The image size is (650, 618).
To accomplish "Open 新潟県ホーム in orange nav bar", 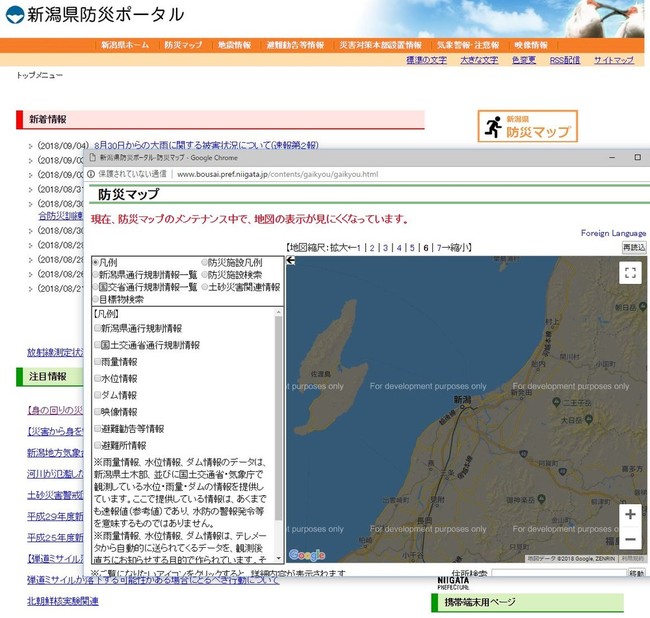I will click(125, 45).
